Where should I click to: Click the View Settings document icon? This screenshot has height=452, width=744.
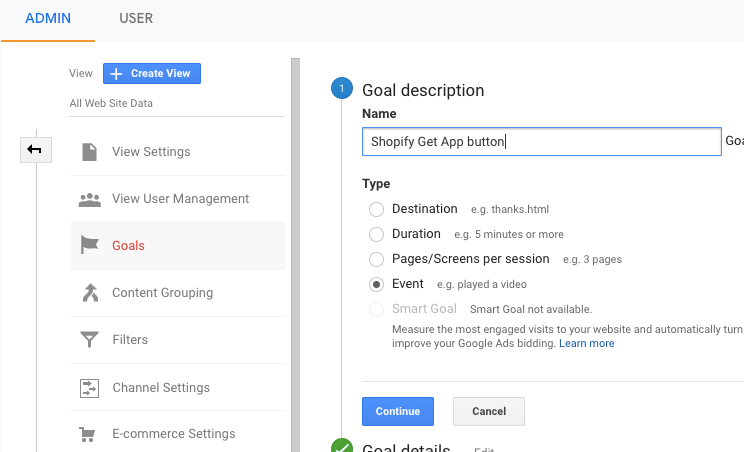(x=89, y=152)
